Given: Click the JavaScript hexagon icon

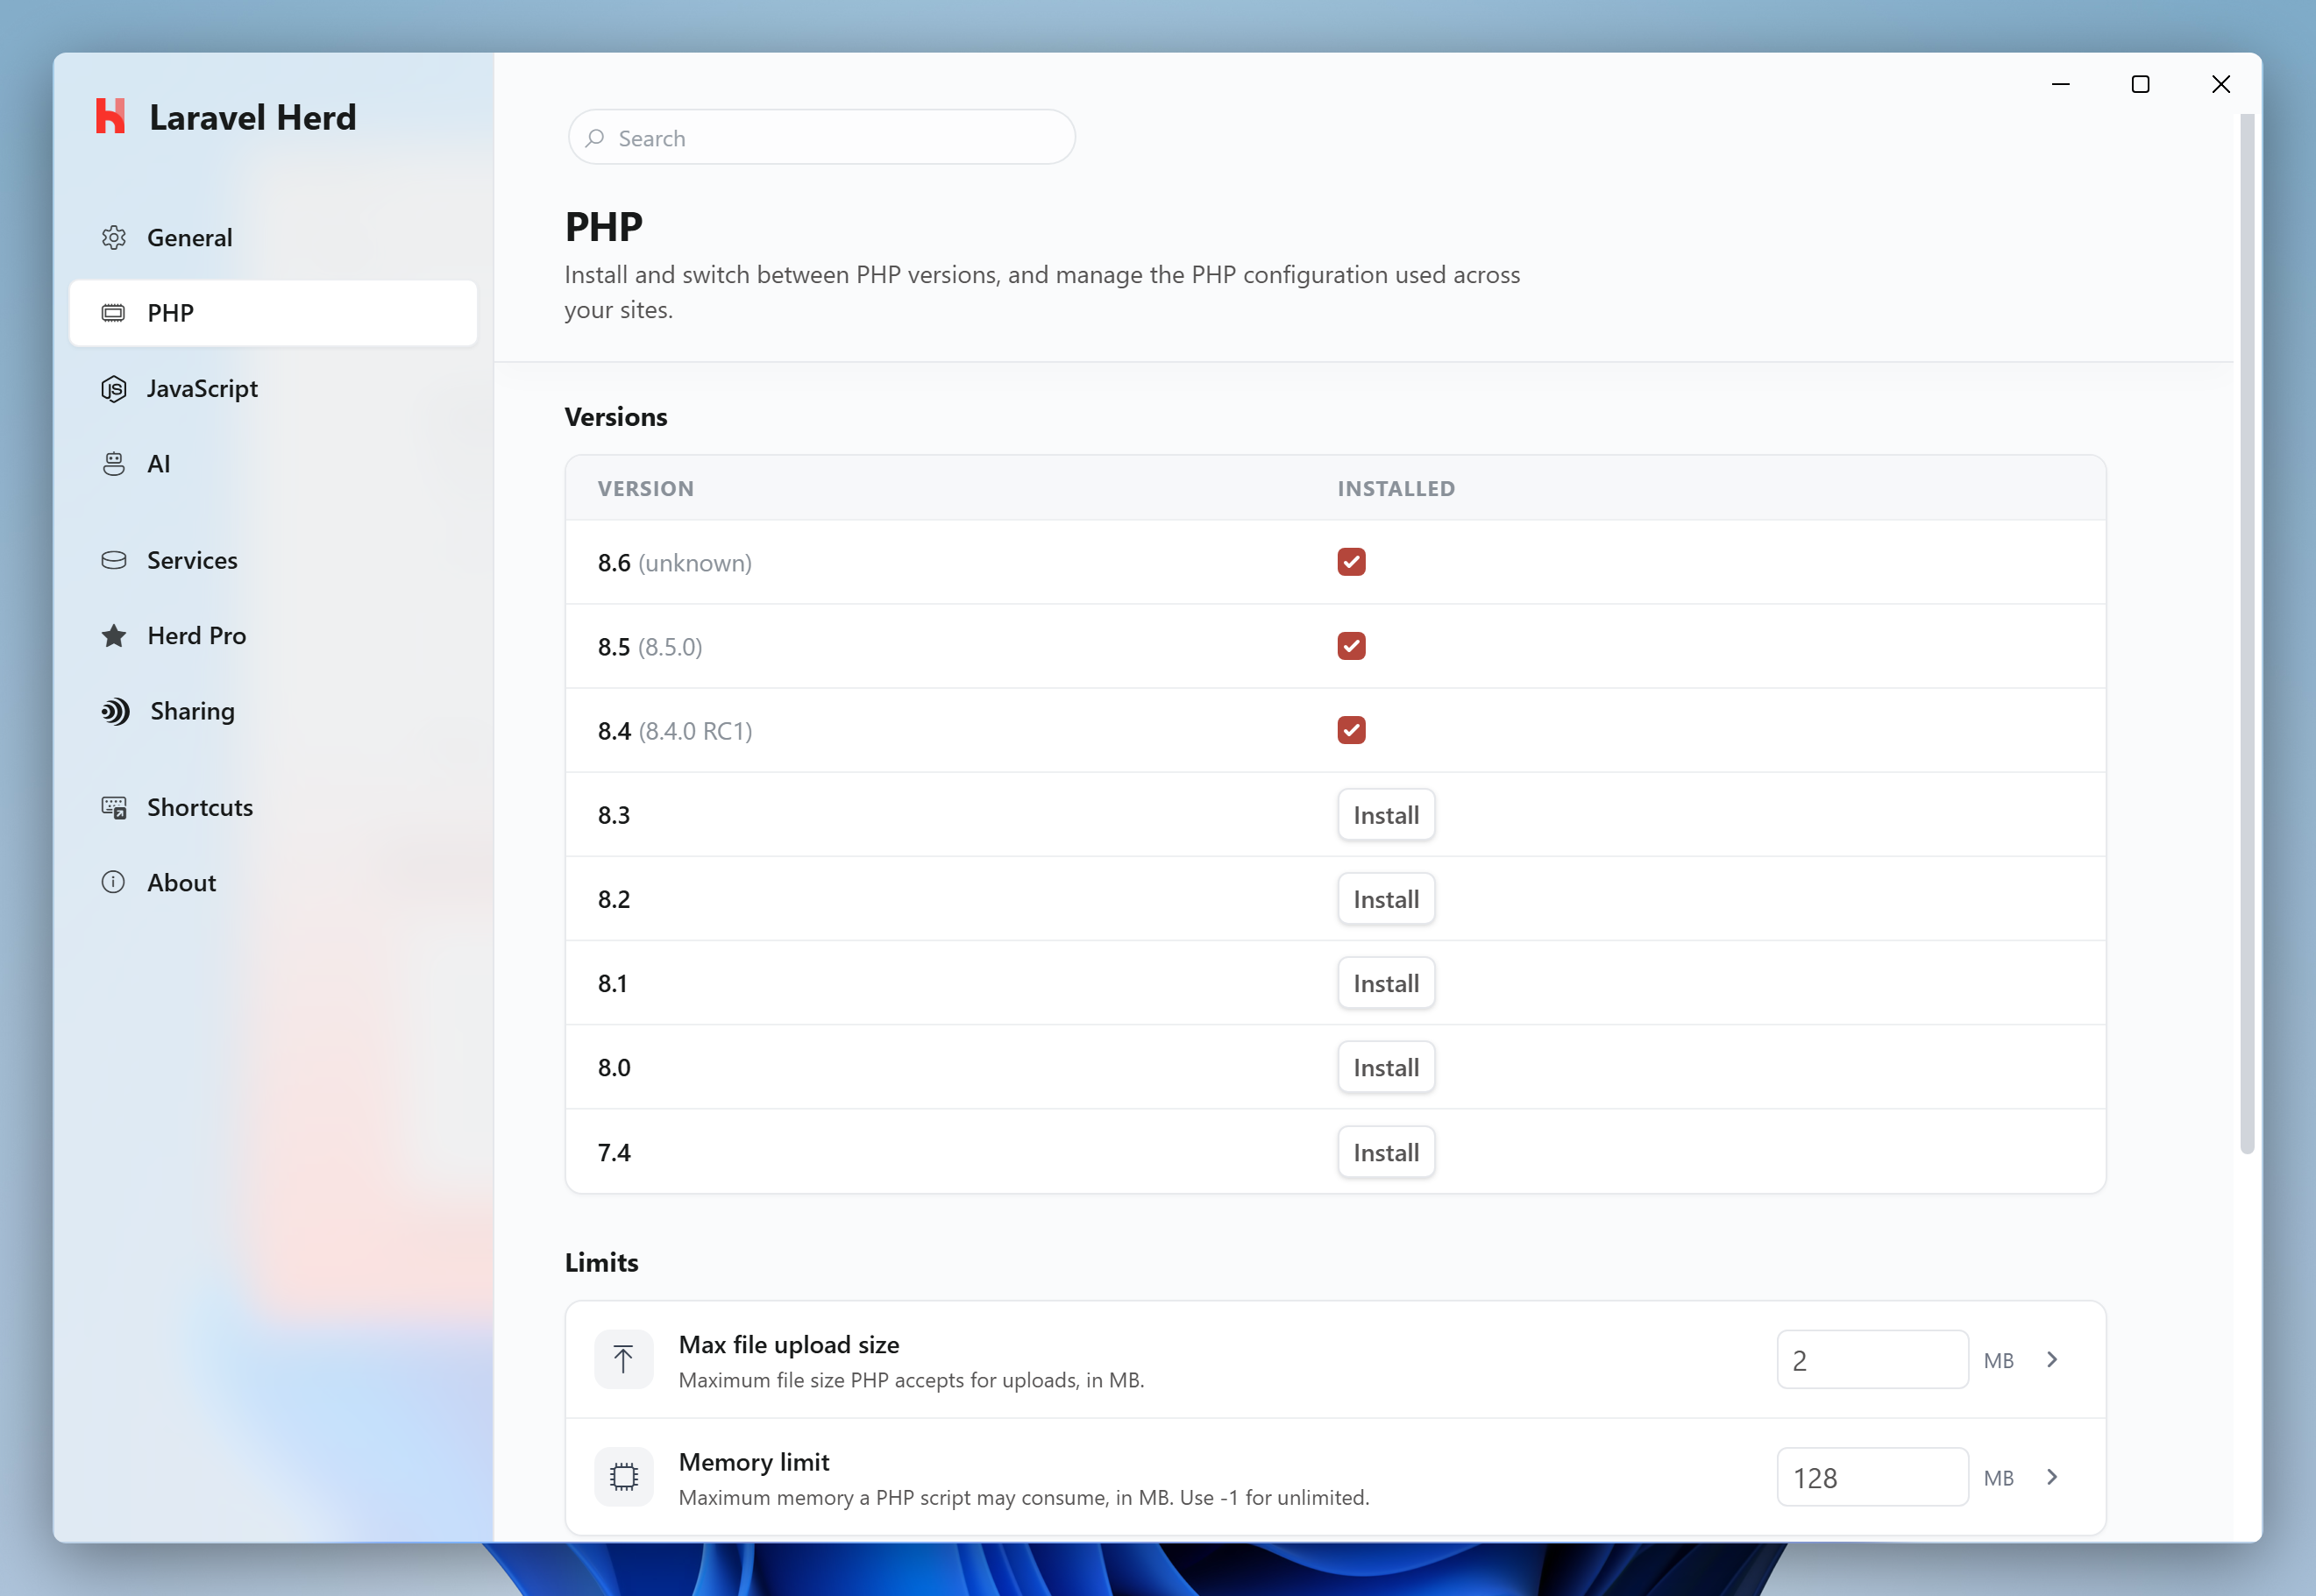Looking at the screenshot, I should coord(114,388).
